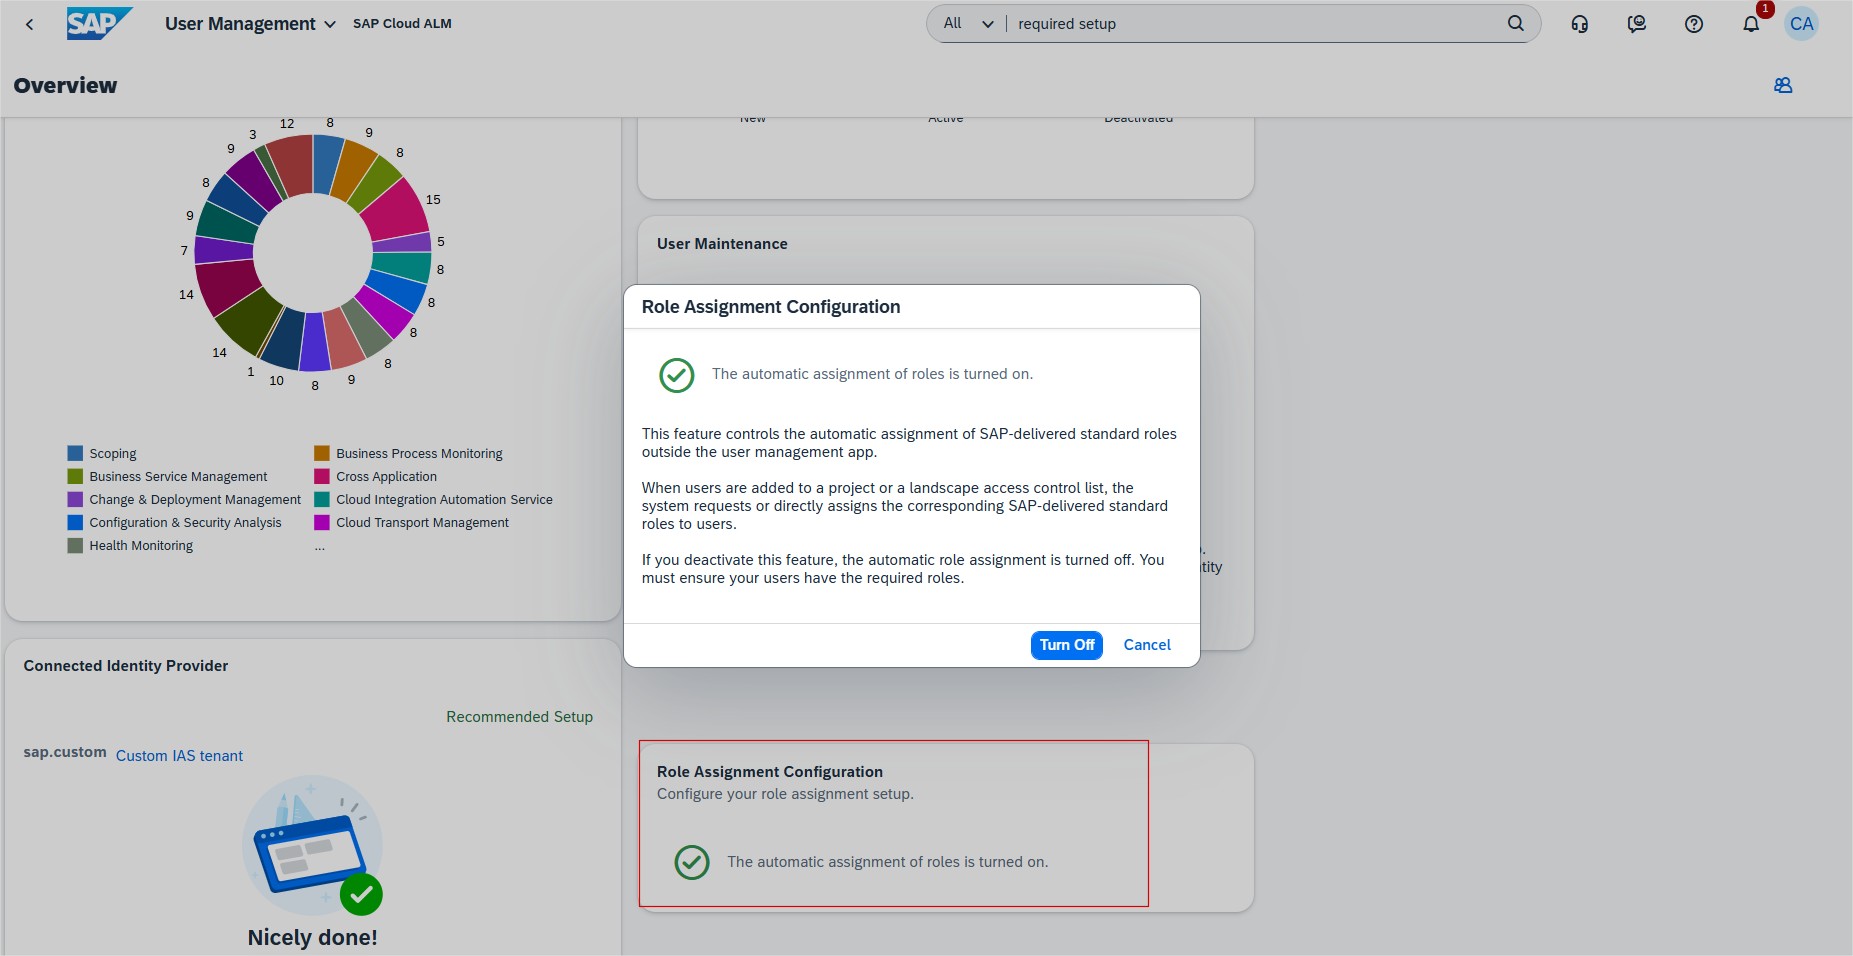Cancel the Role Assignment Configuration dialog

coord(1146,645)
